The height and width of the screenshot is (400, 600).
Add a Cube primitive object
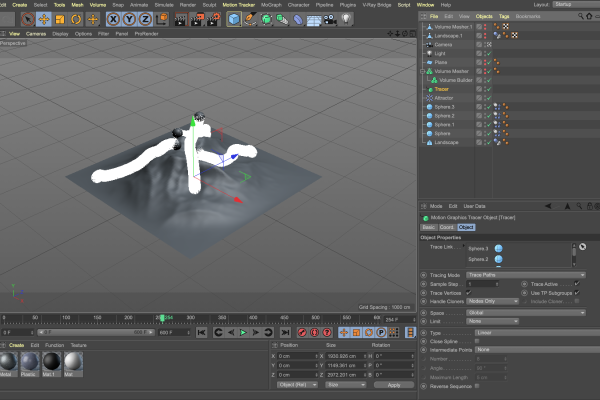[234, 19]
